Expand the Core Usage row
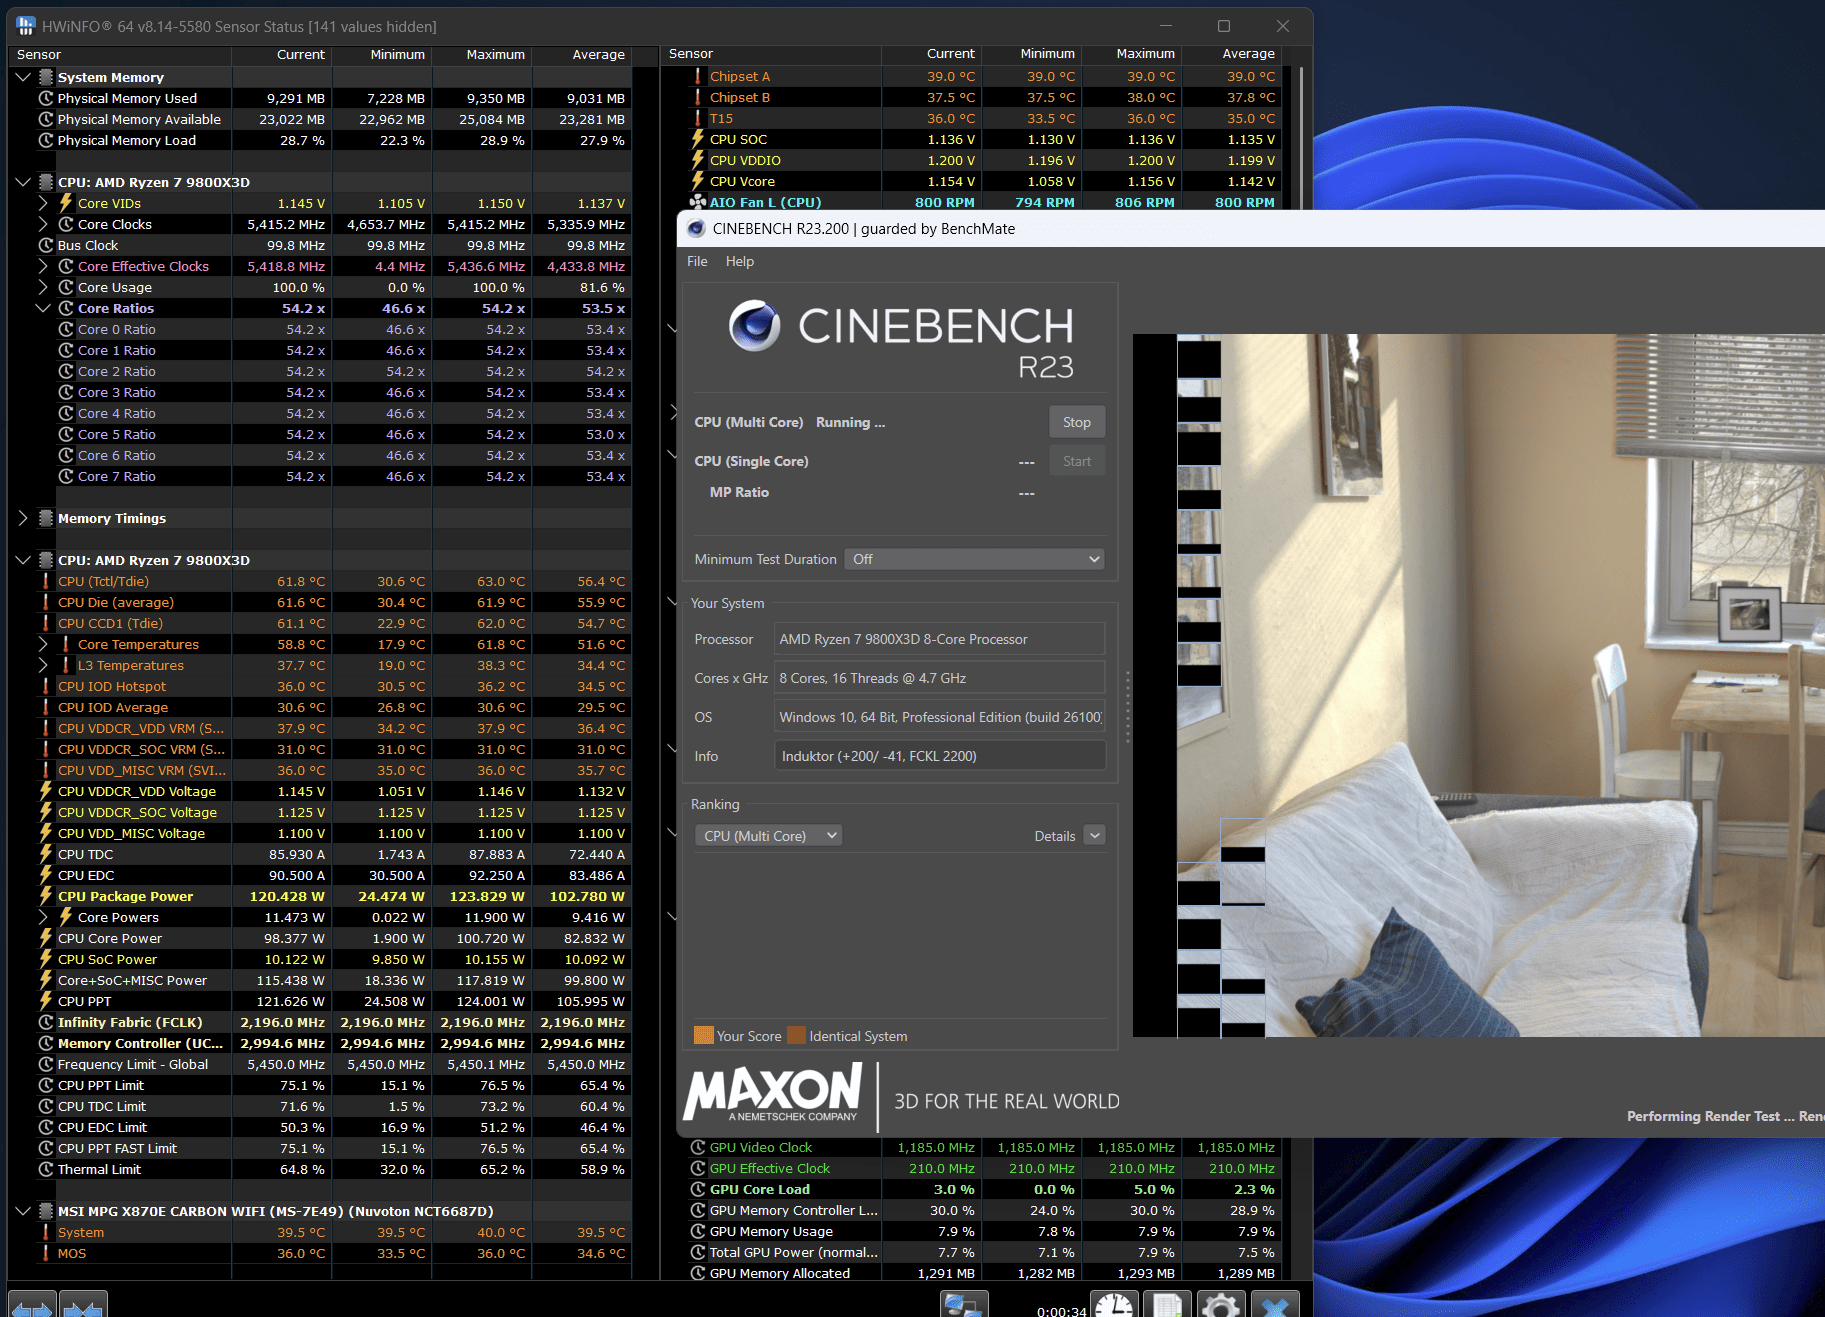Image resolution: width=1825 pixels, height=1317 pixels. tap(43, 287)
